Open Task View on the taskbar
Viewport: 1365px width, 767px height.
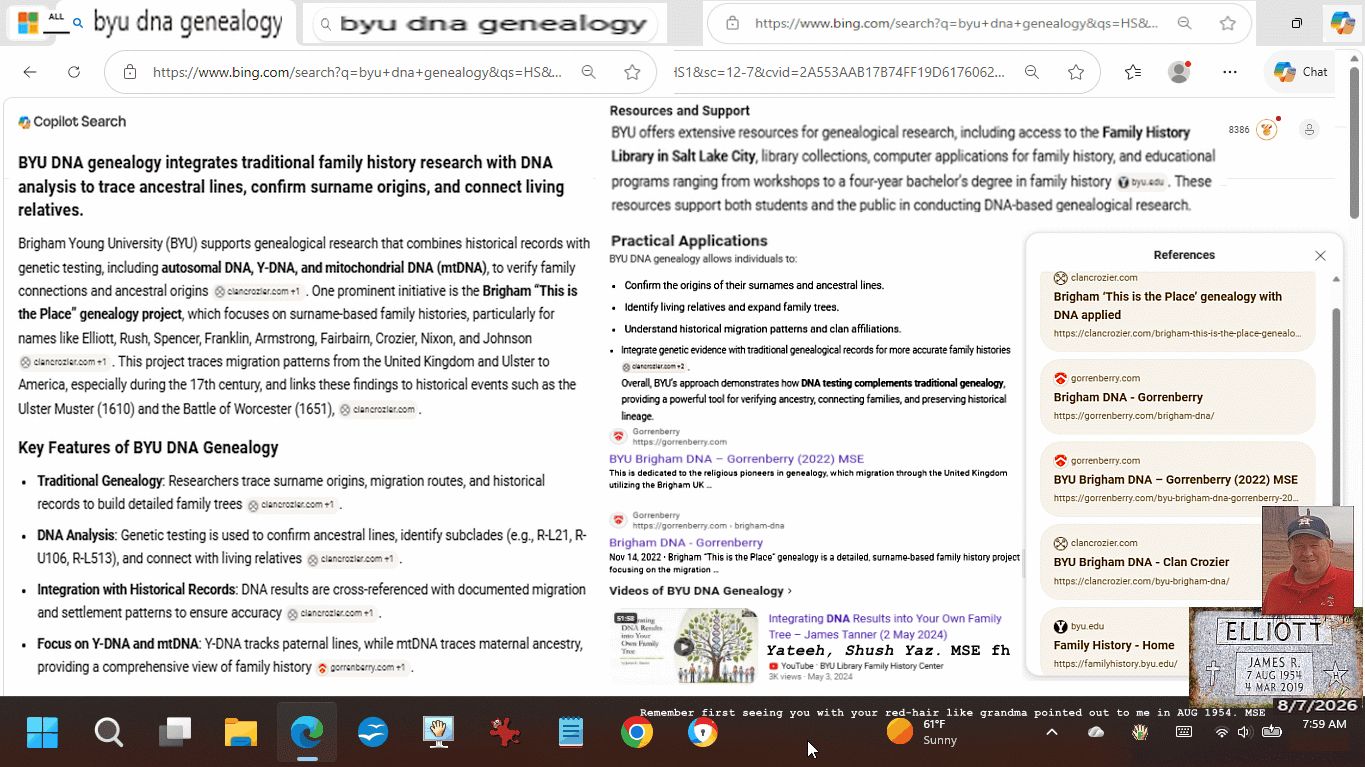175,733
